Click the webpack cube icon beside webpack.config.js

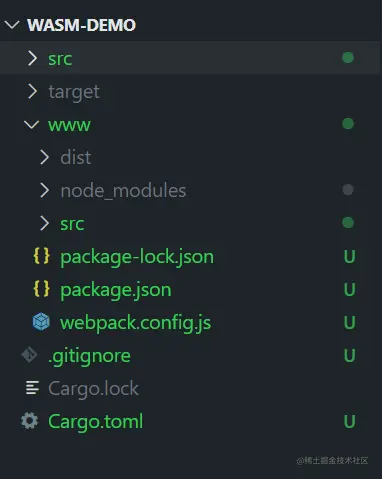click(x=41, y=322)
